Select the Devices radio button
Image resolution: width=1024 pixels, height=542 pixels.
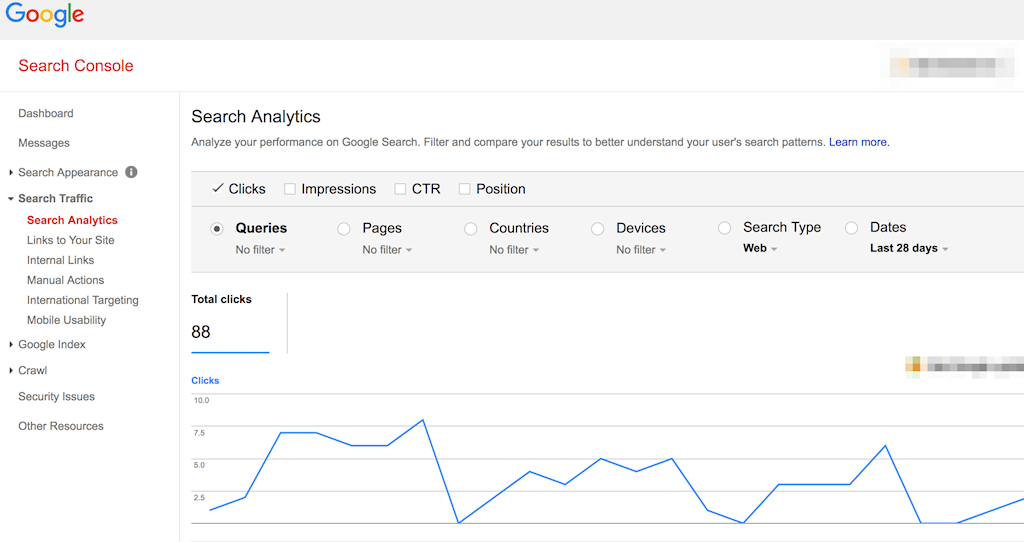click(598, 229)
